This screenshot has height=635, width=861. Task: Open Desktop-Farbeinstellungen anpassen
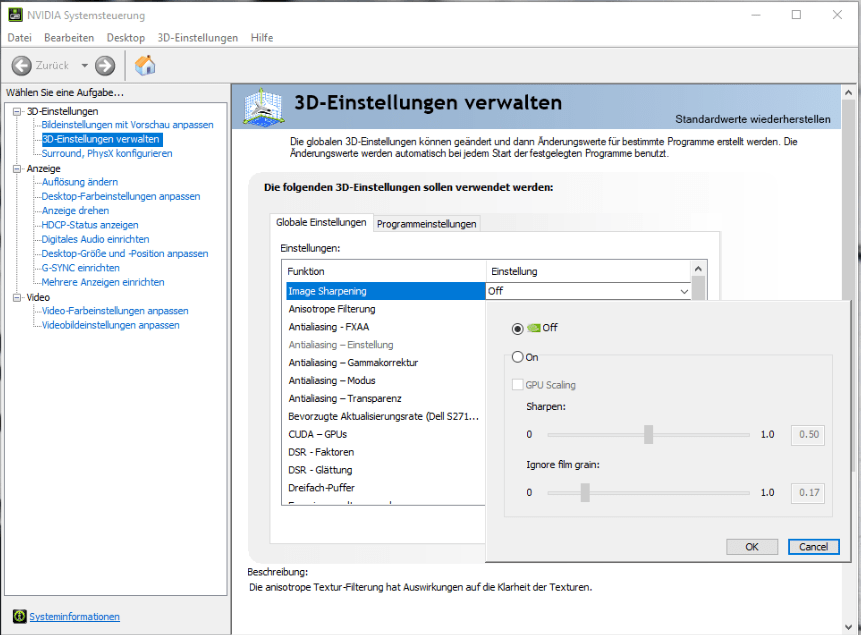point(121,196)
